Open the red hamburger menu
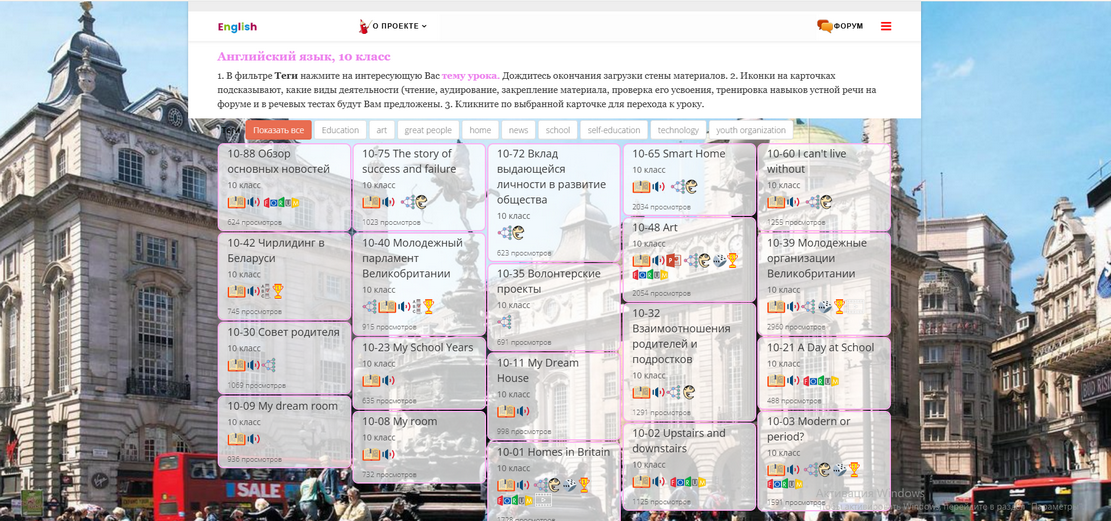Viewport: 1111px width, 521px height. coord(886,26)
